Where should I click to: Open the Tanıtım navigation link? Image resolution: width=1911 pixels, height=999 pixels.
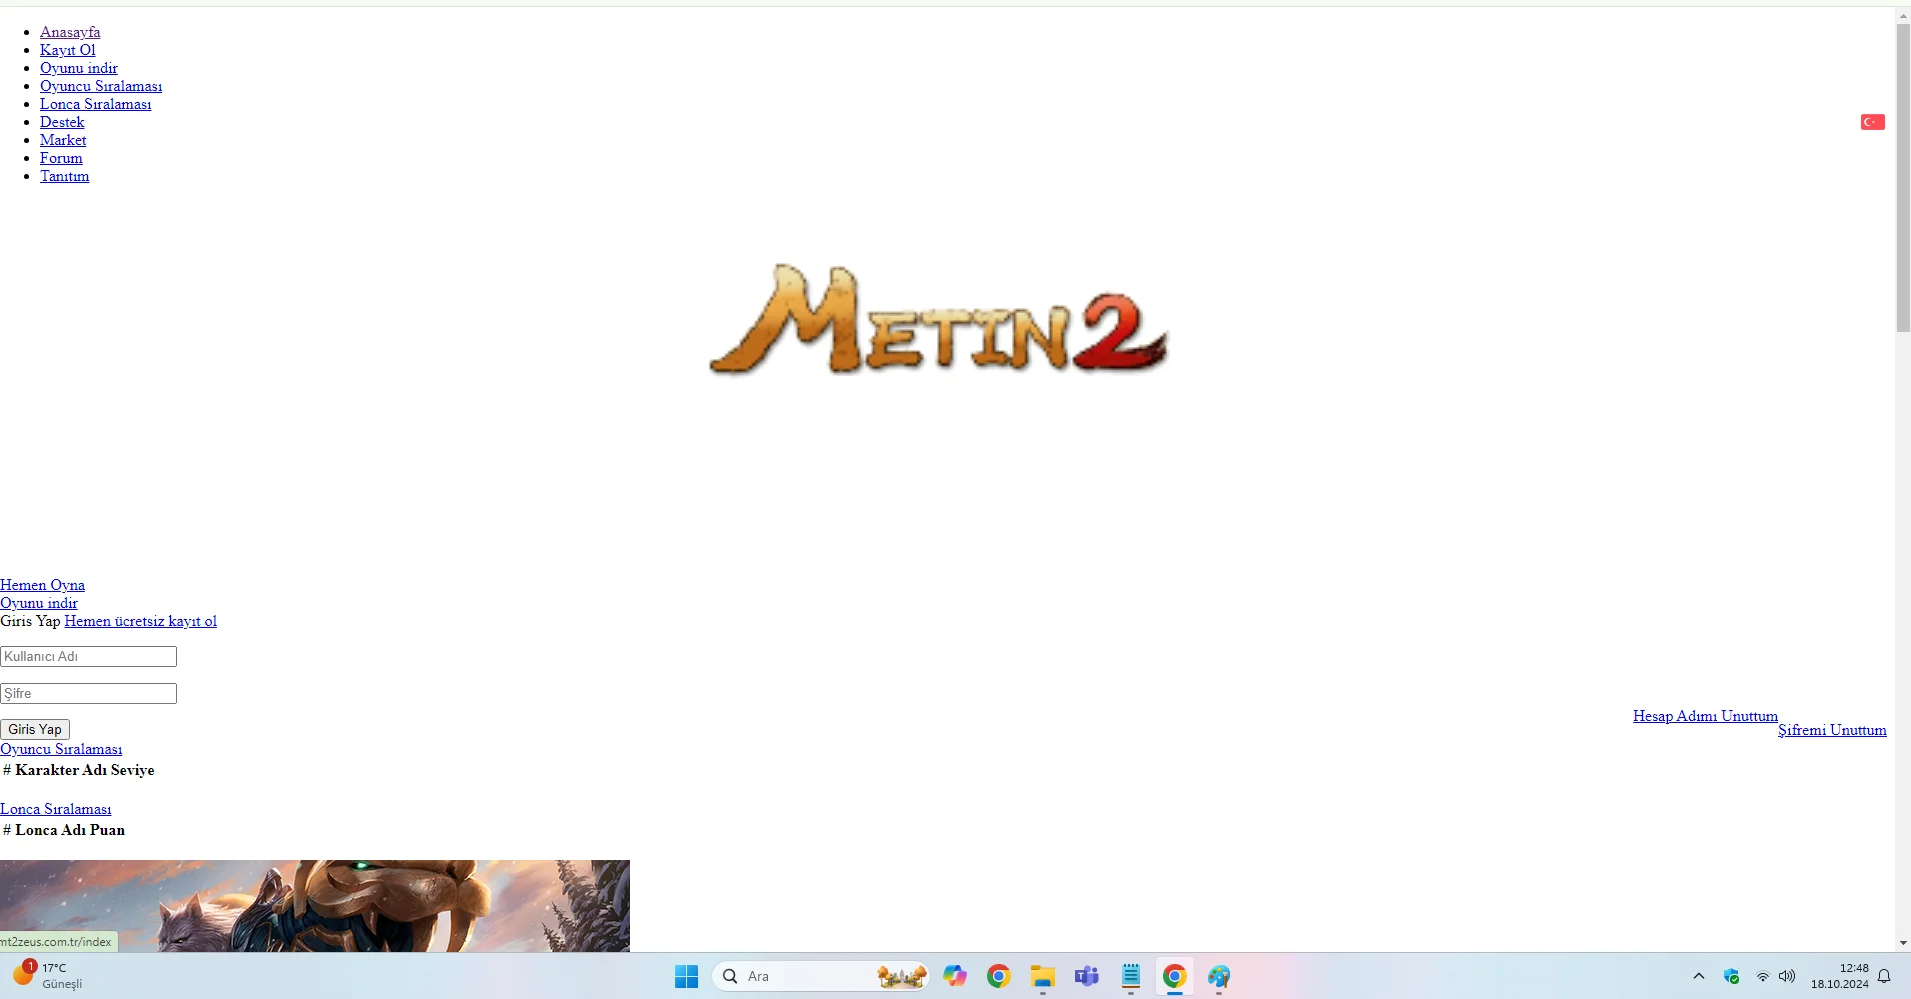[x=65, y=176]
